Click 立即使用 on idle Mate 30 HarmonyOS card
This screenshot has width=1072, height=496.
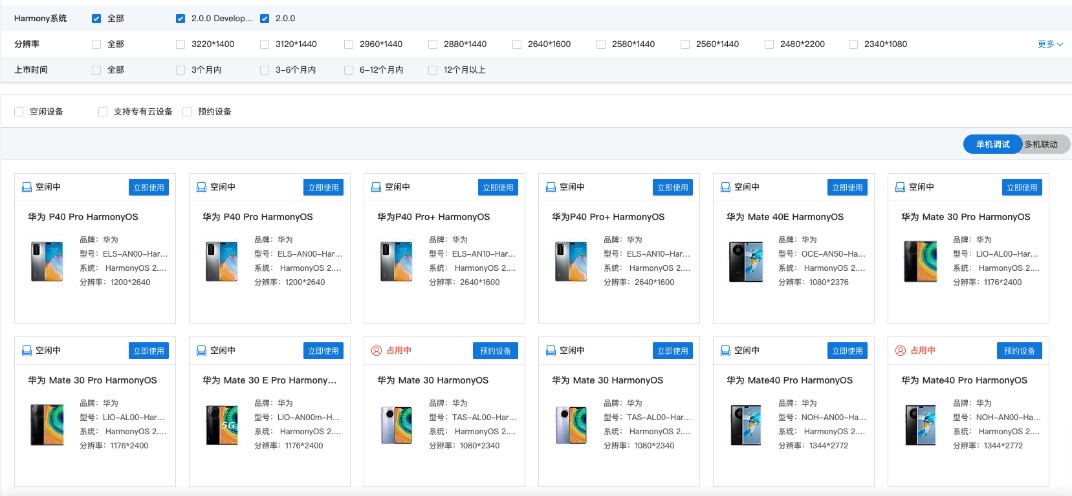(673, 351)
